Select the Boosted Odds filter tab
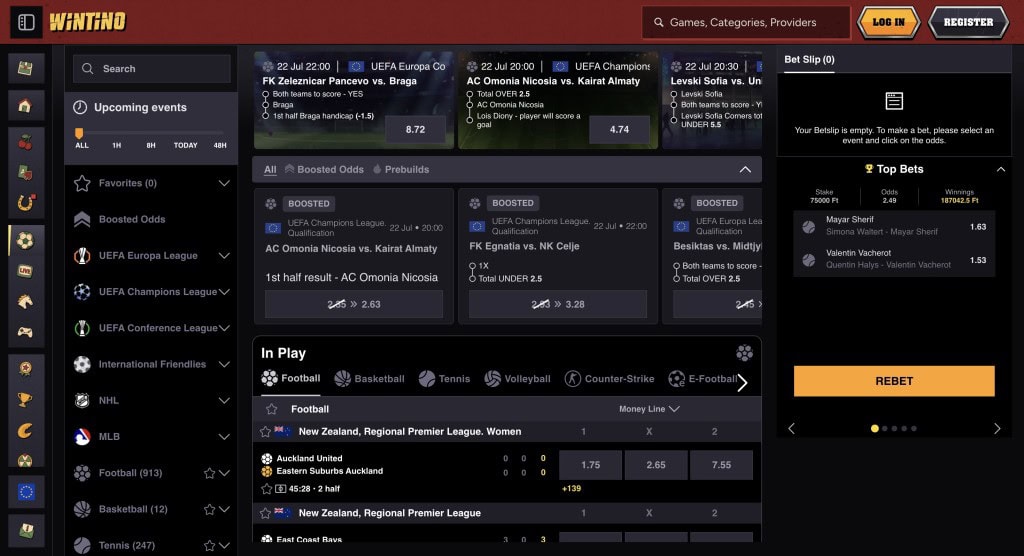Viewport: 1024px width, 556px height. tap(324, 170)
